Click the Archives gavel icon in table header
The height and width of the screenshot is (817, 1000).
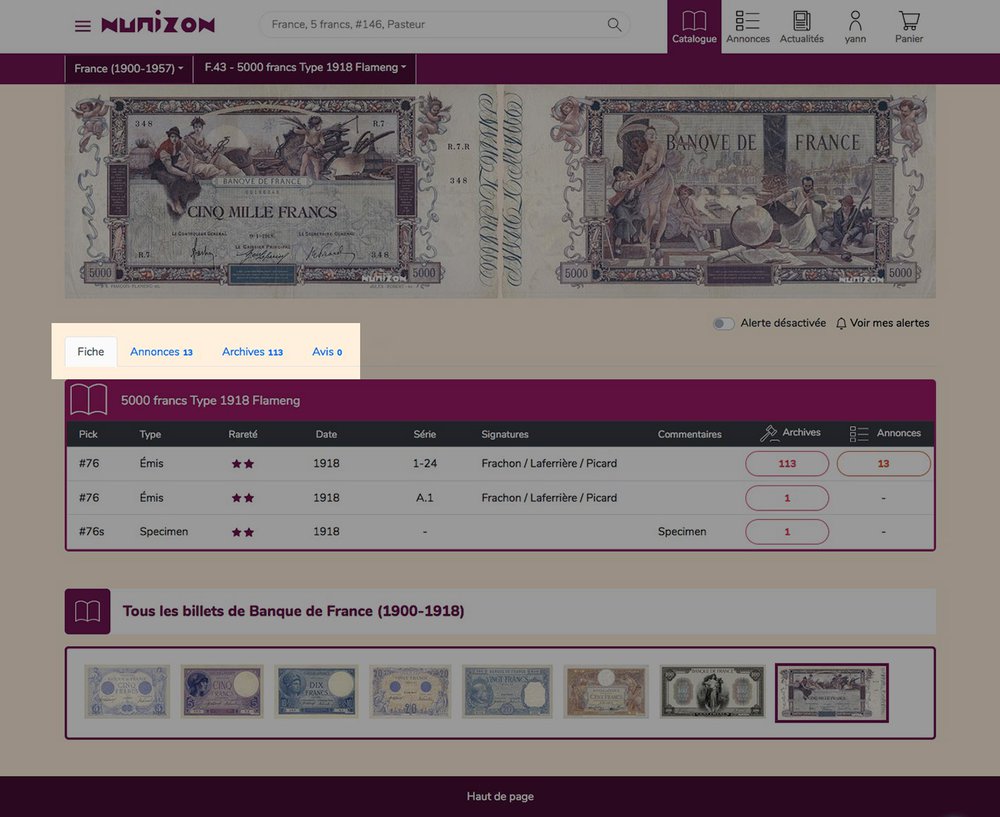pyautogui.click(x=768, y=434)
